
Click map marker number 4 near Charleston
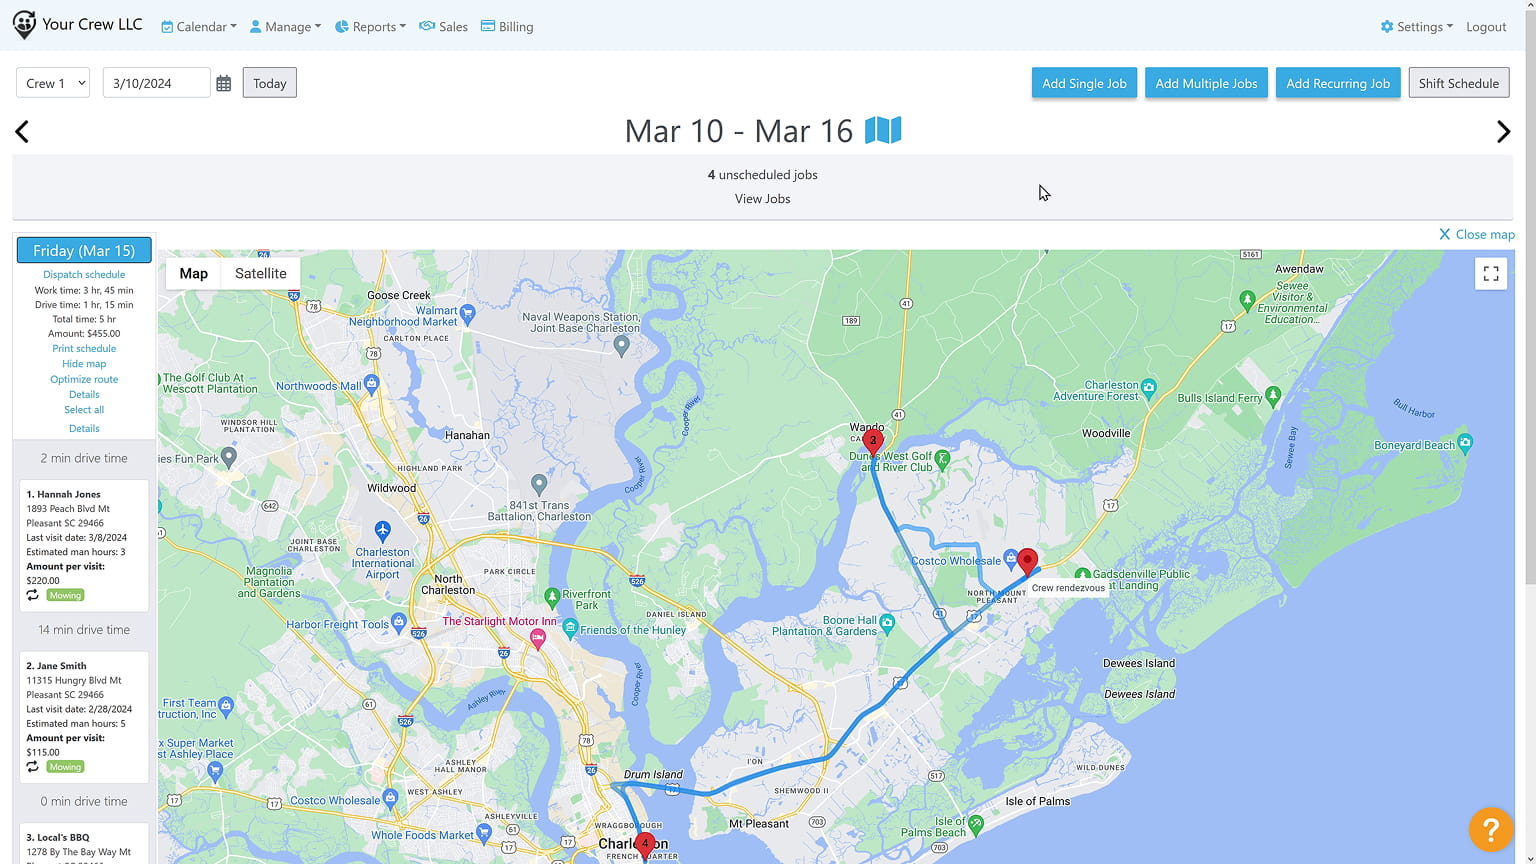pos(645,846)
